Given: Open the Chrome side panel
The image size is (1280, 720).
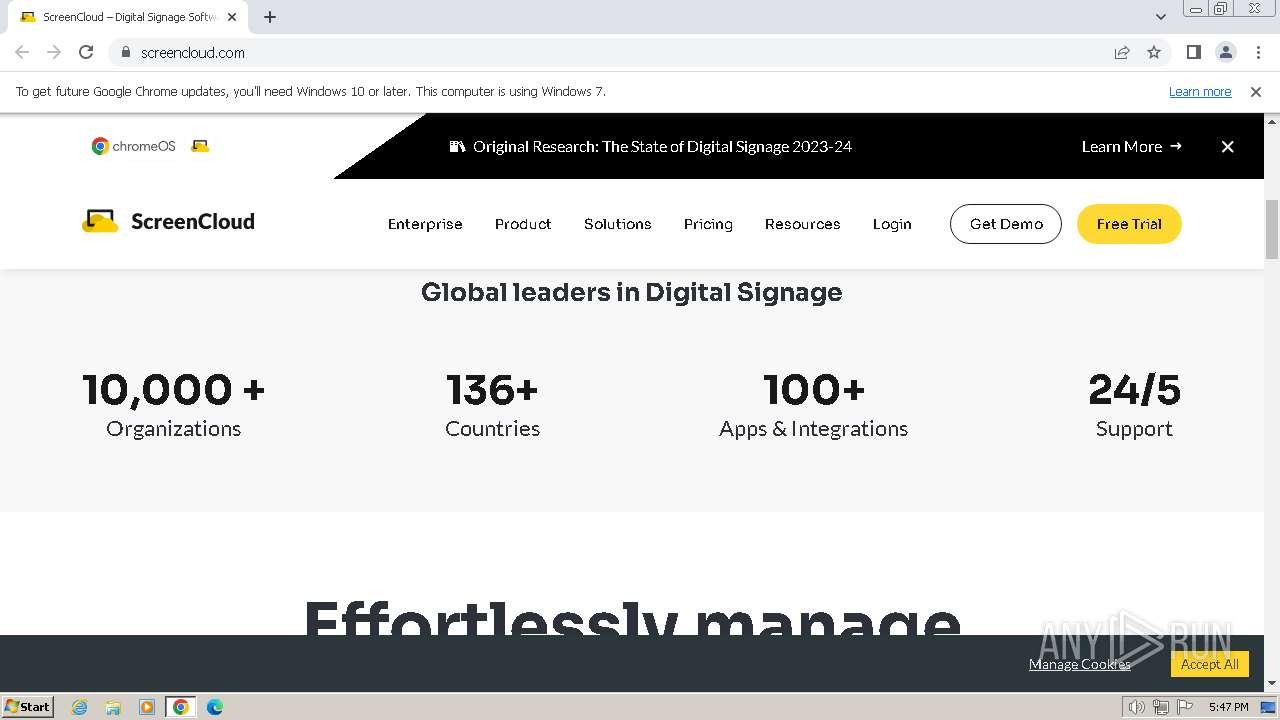Looking at the screenshot, I should point(1193,52).
